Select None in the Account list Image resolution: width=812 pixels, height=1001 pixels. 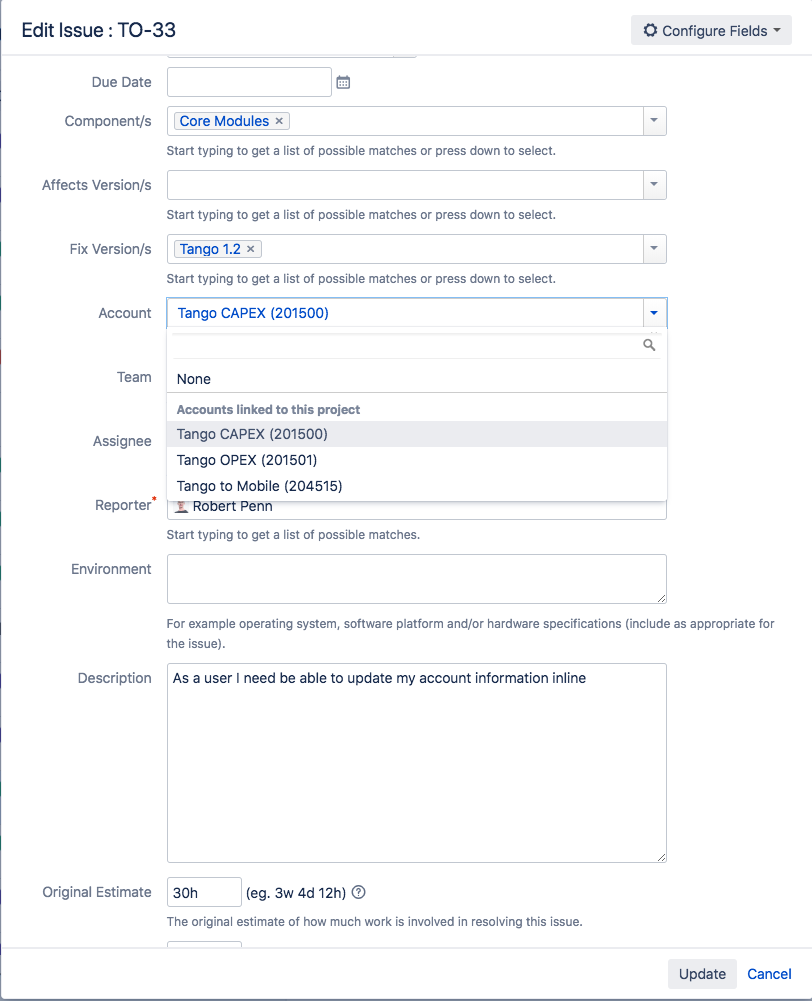click(194, 379)
